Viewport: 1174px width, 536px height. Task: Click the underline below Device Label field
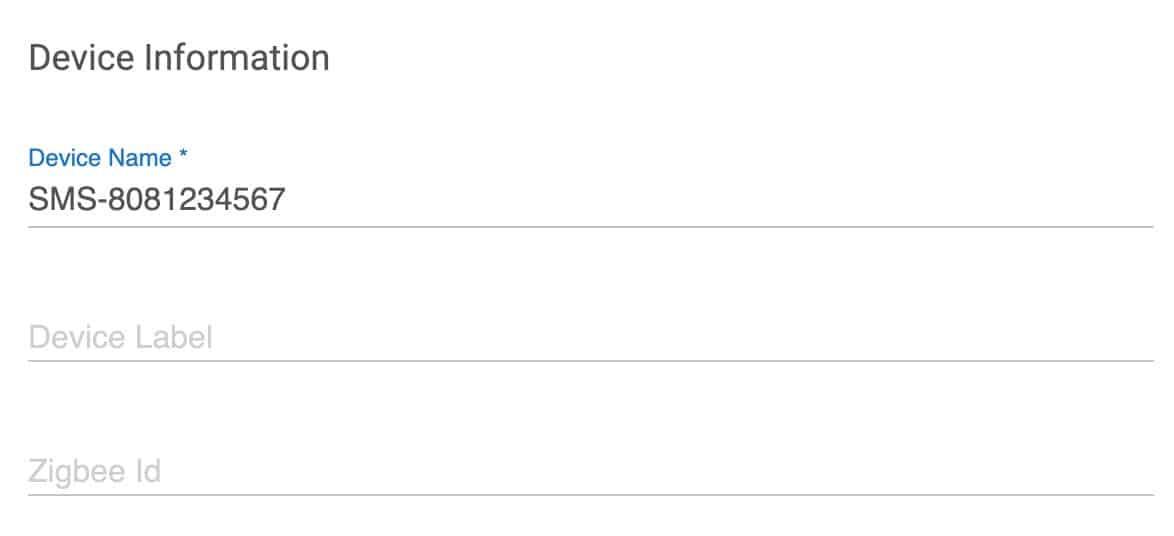click(590, 360)
